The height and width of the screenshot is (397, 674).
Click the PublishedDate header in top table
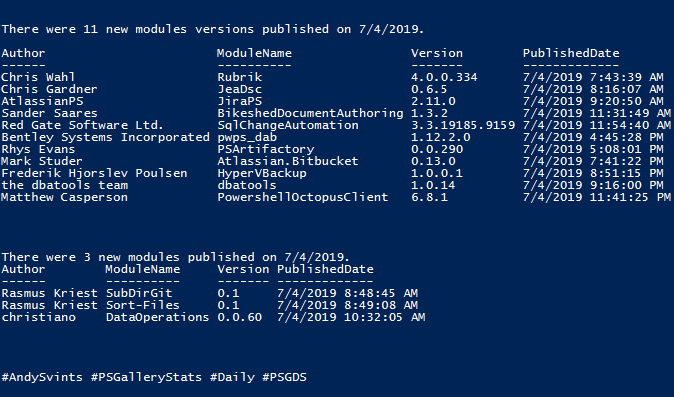(x=571, y=53)
